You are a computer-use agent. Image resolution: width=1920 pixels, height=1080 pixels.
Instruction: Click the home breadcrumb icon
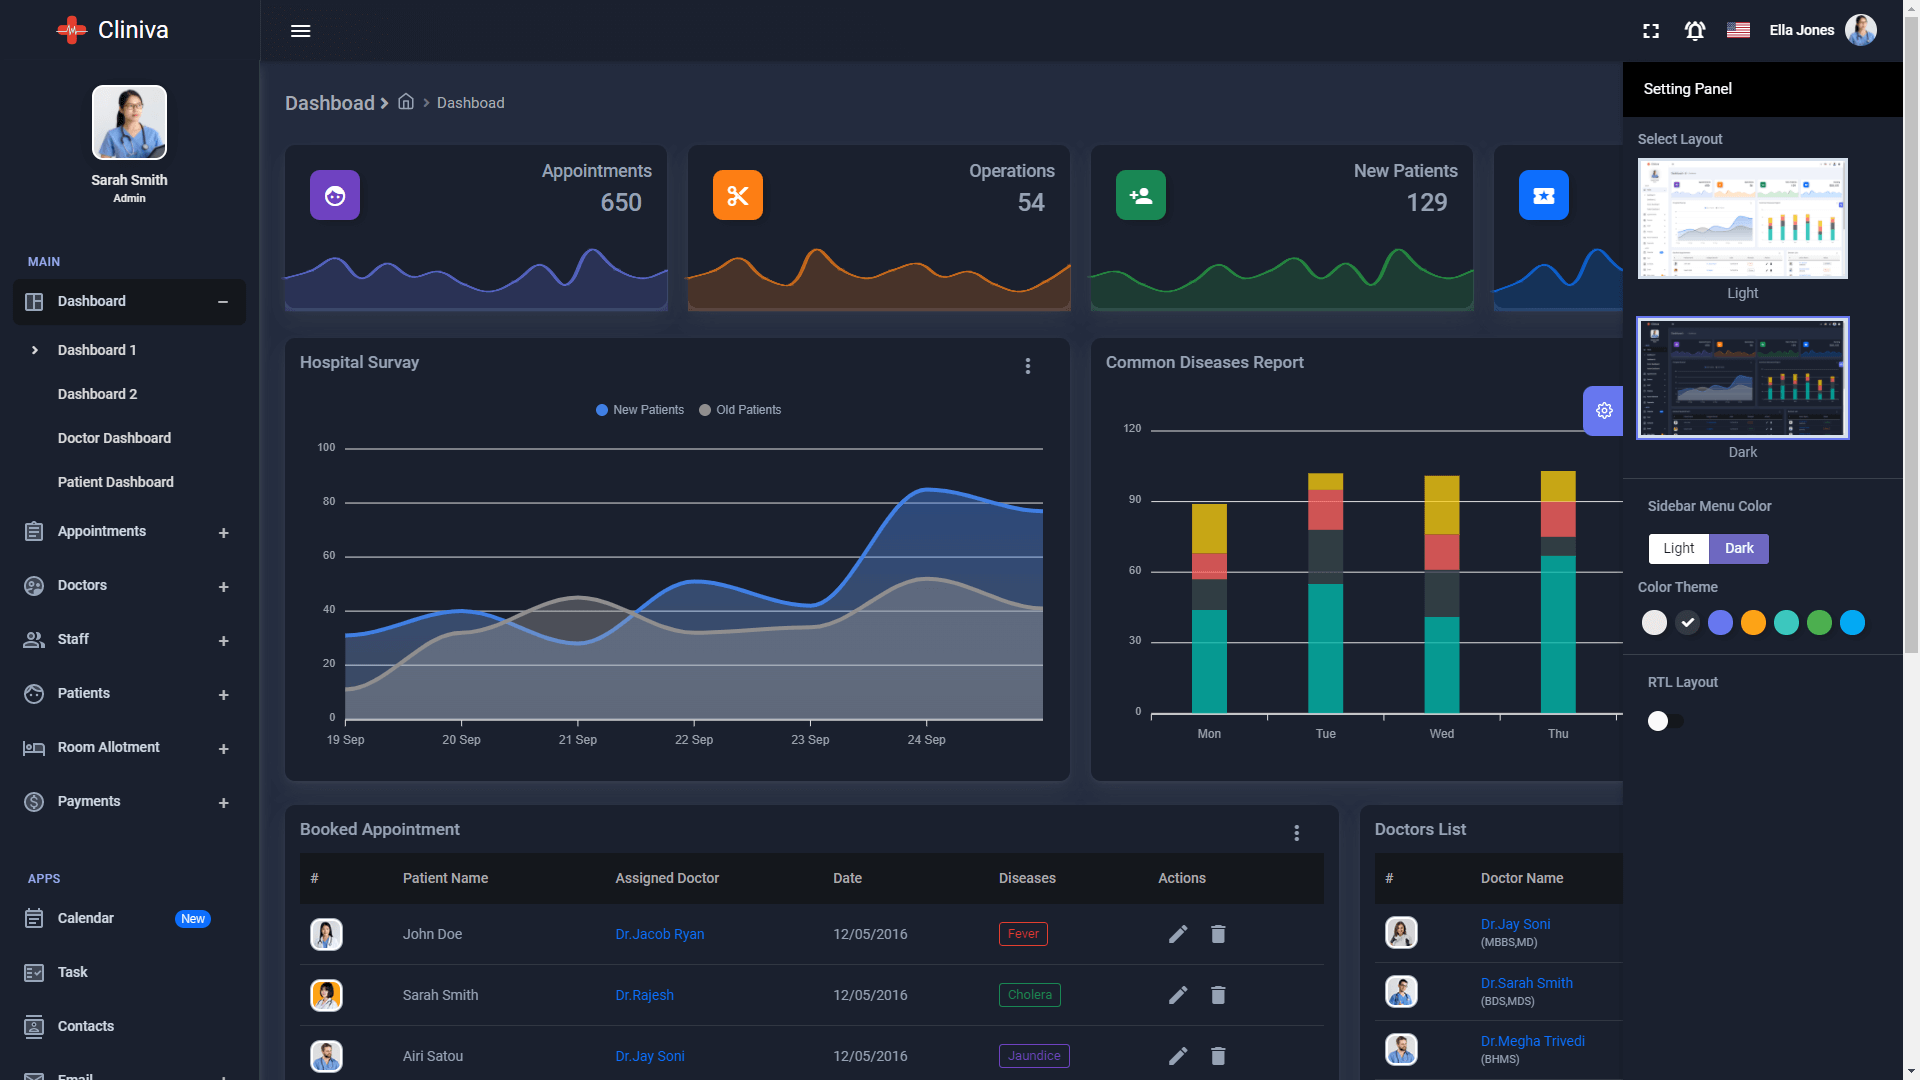click(406, 102)
